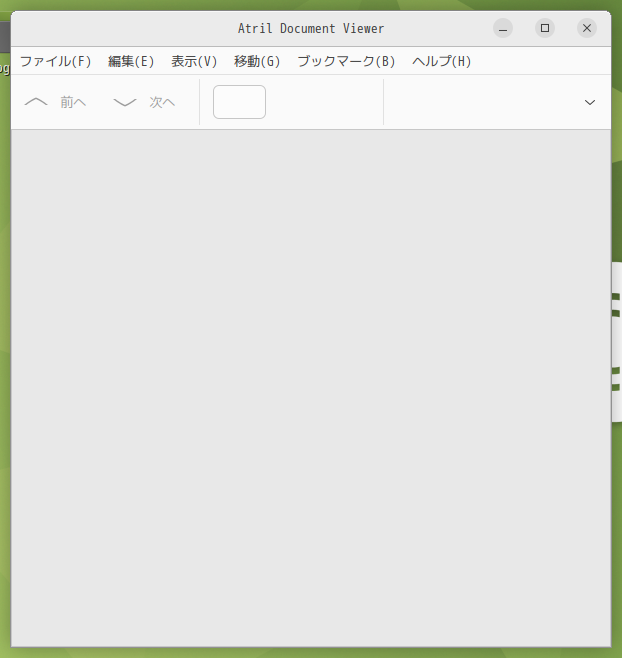Click the 次へ next page button
Screen dimensions: 622x658
[x=144, y=102]
